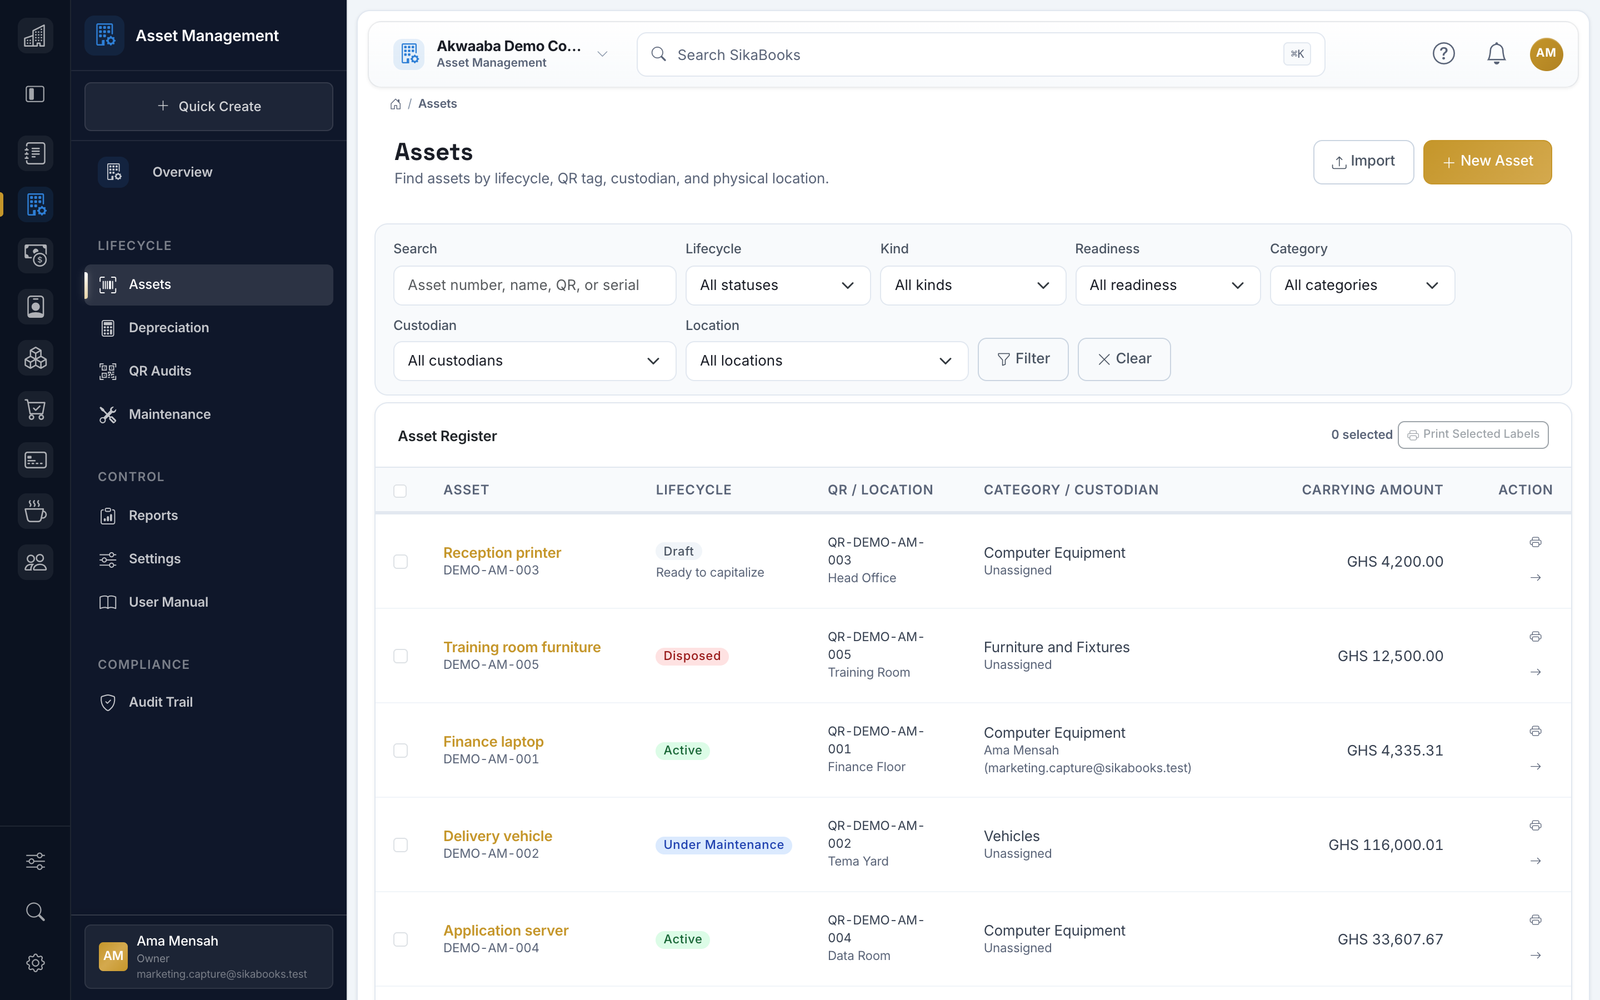The height and width of the screenshot is (1000, 1600).
Task: Open the All readiness dropdown
Action: pos(1167,285)
